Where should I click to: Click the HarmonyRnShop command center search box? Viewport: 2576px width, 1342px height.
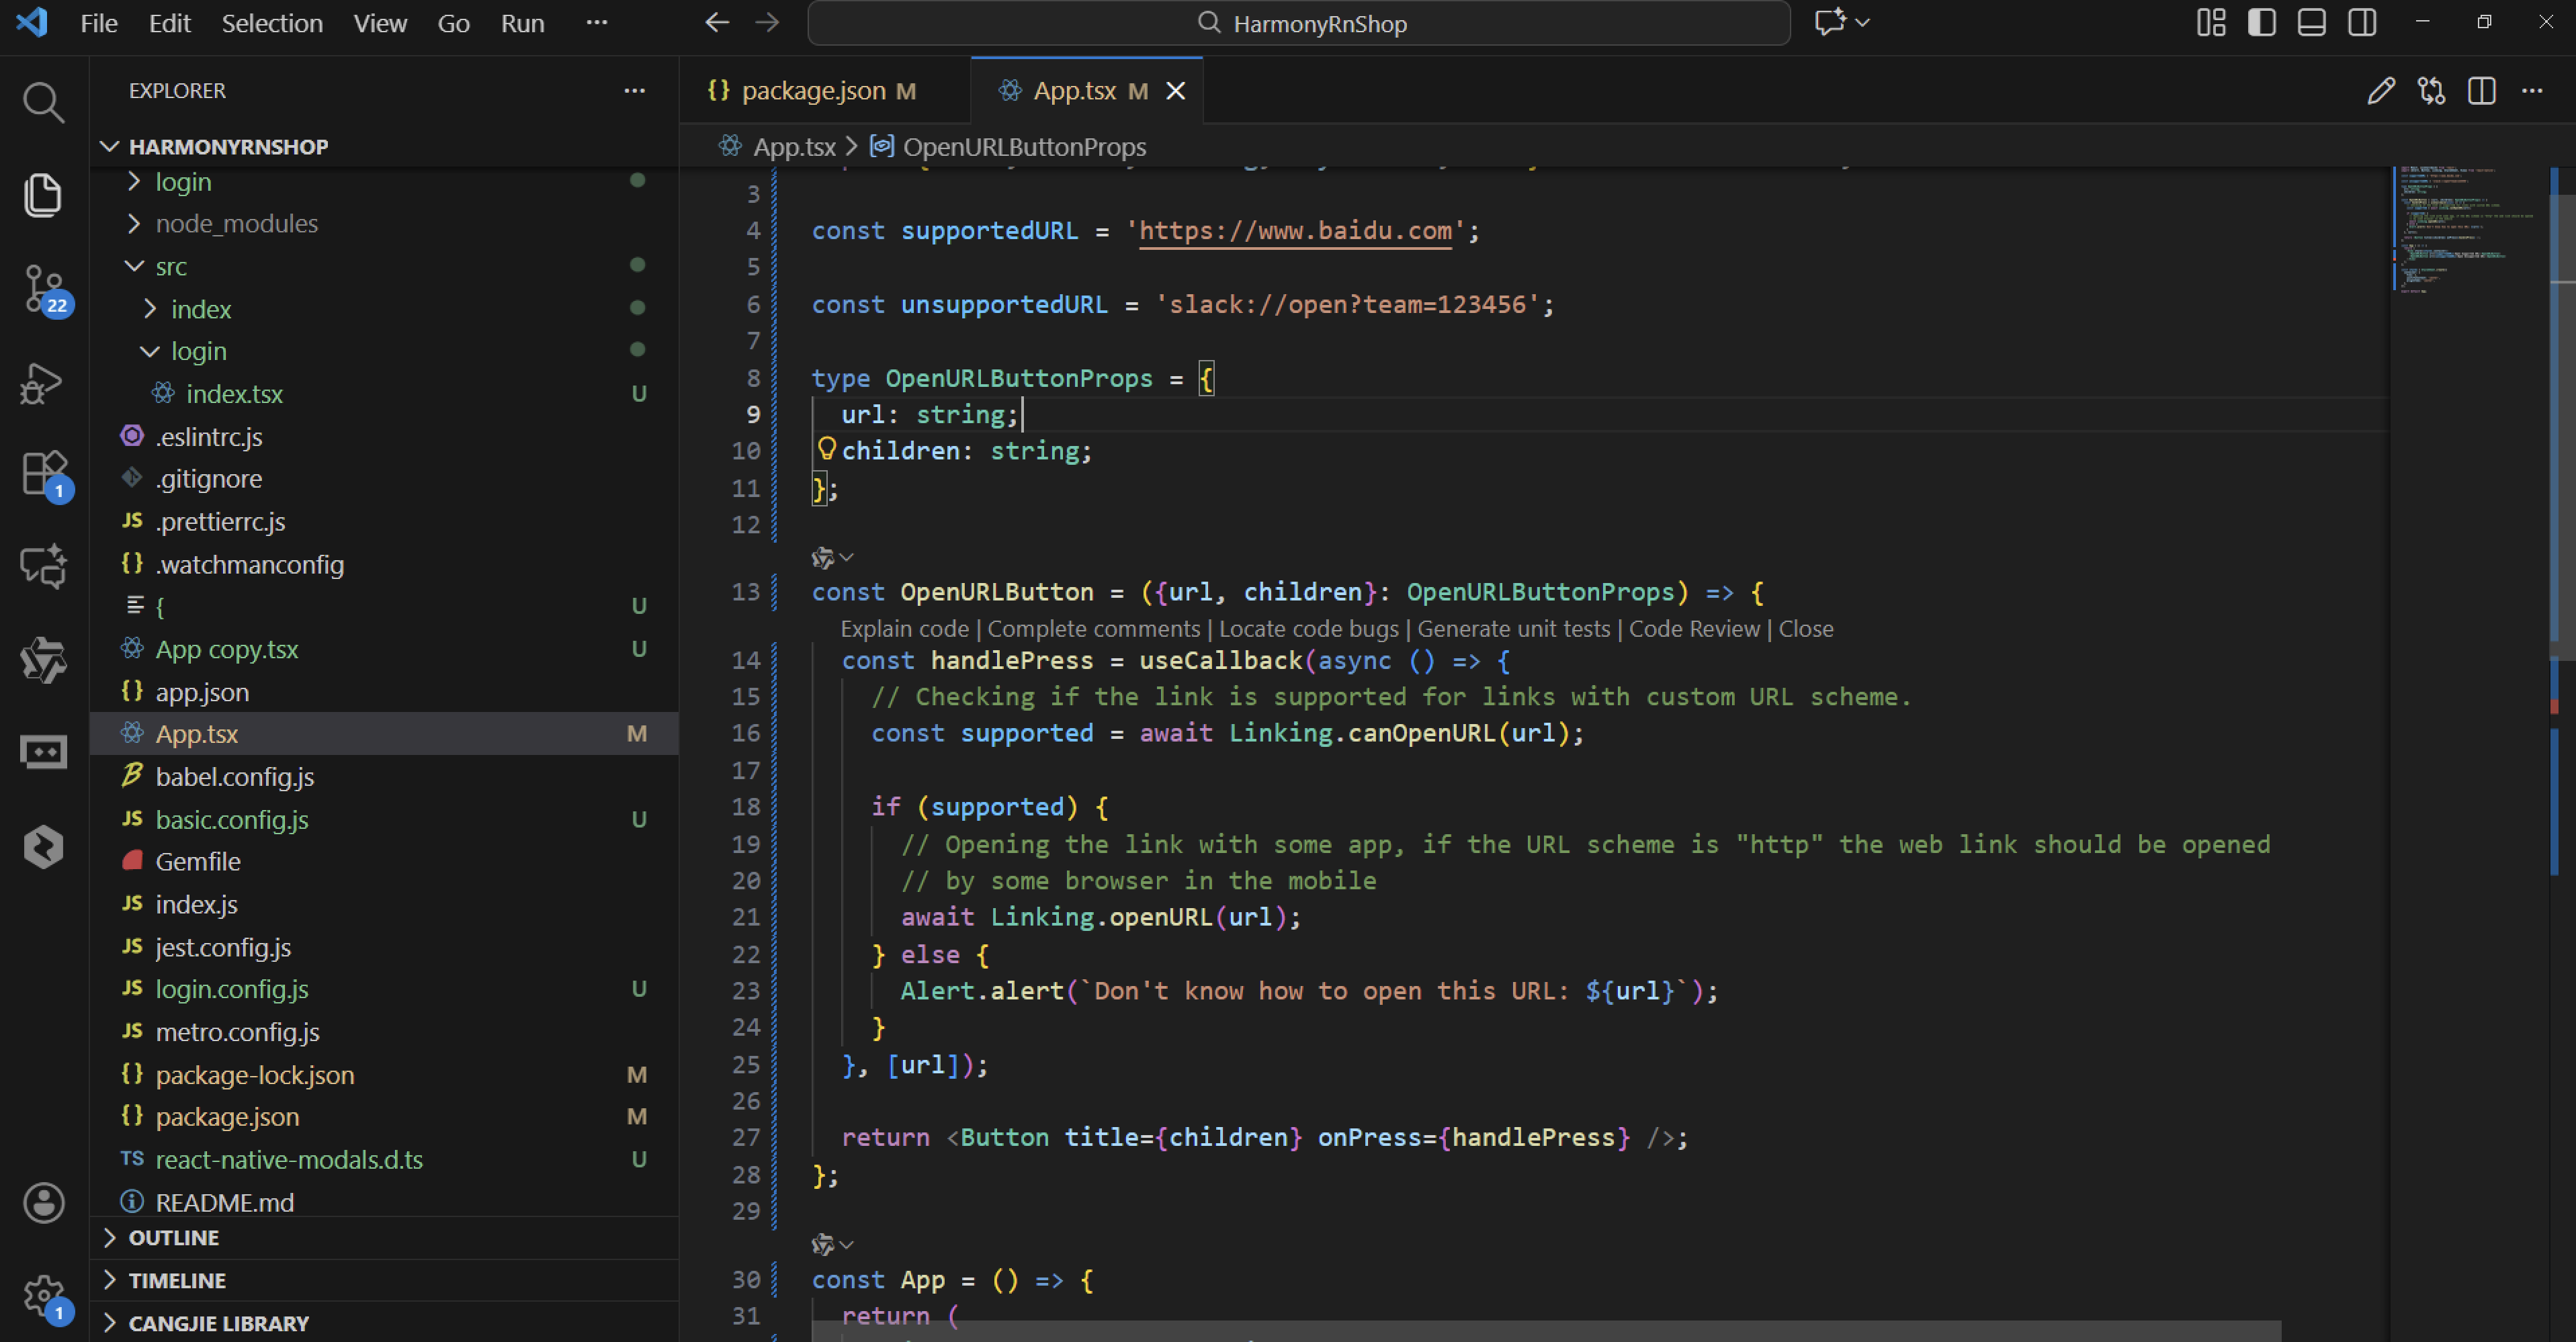coord(1298,23)
